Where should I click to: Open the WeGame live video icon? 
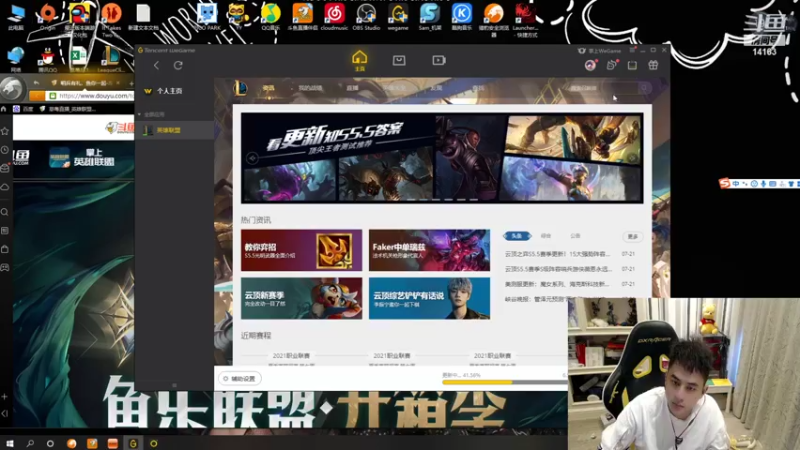[439, 60]
